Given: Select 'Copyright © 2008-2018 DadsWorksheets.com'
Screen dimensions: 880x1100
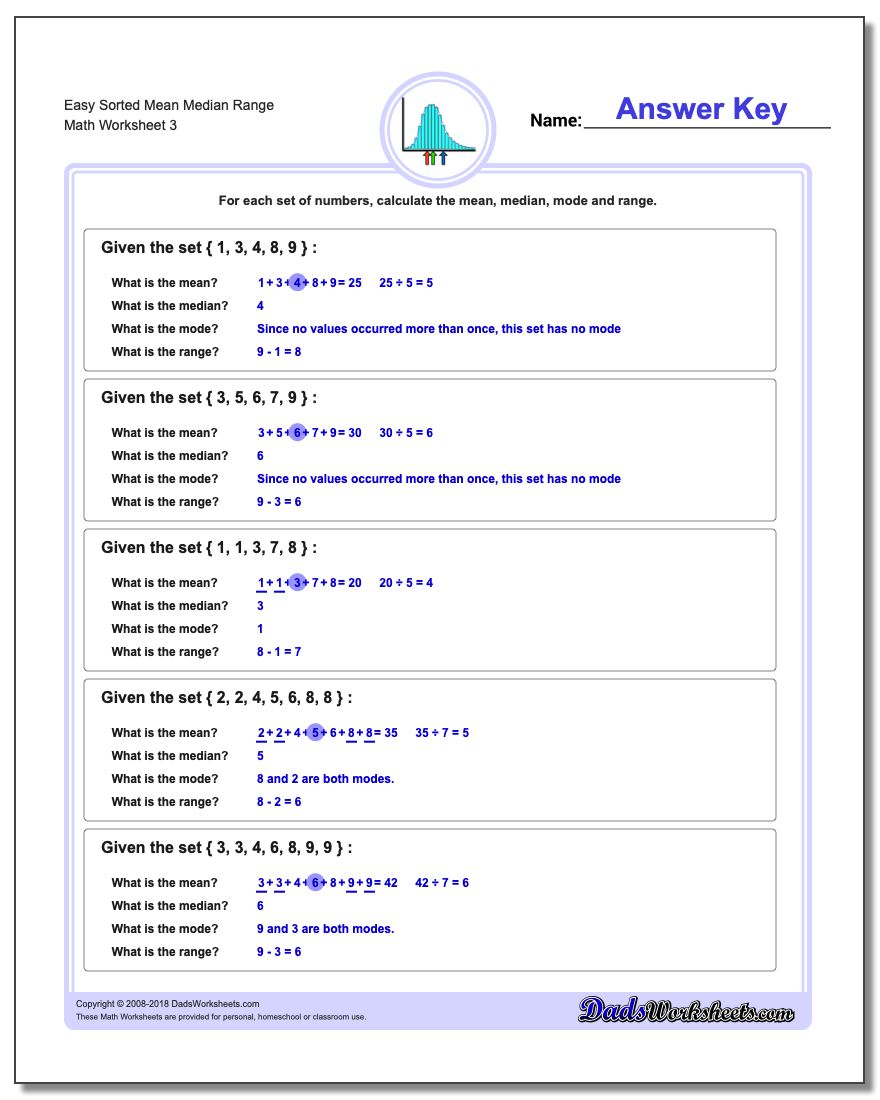Looking at the screenshot, I should (x=168, y=1005).
